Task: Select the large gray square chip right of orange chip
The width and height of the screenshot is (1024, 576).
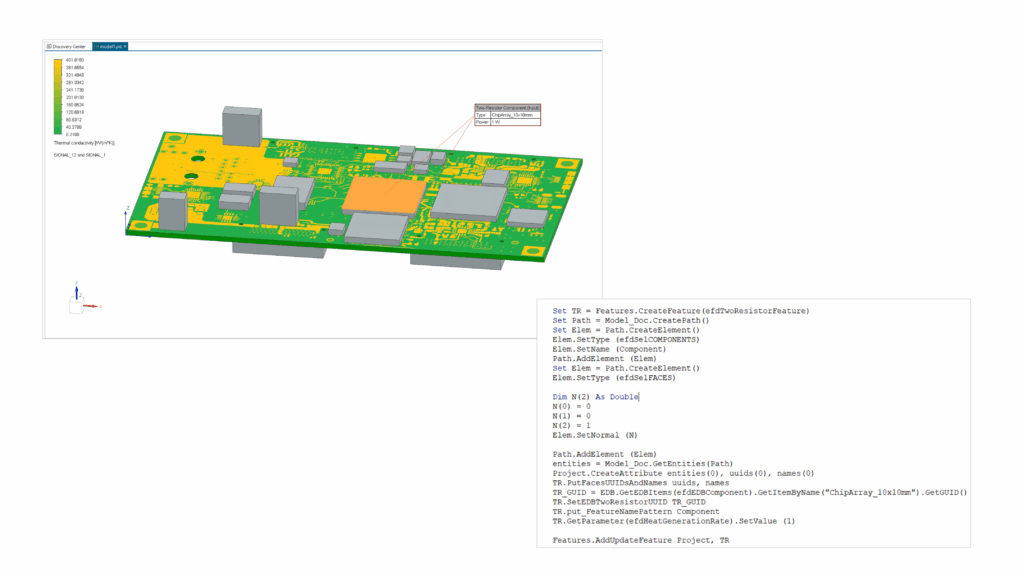Action: 468,201
